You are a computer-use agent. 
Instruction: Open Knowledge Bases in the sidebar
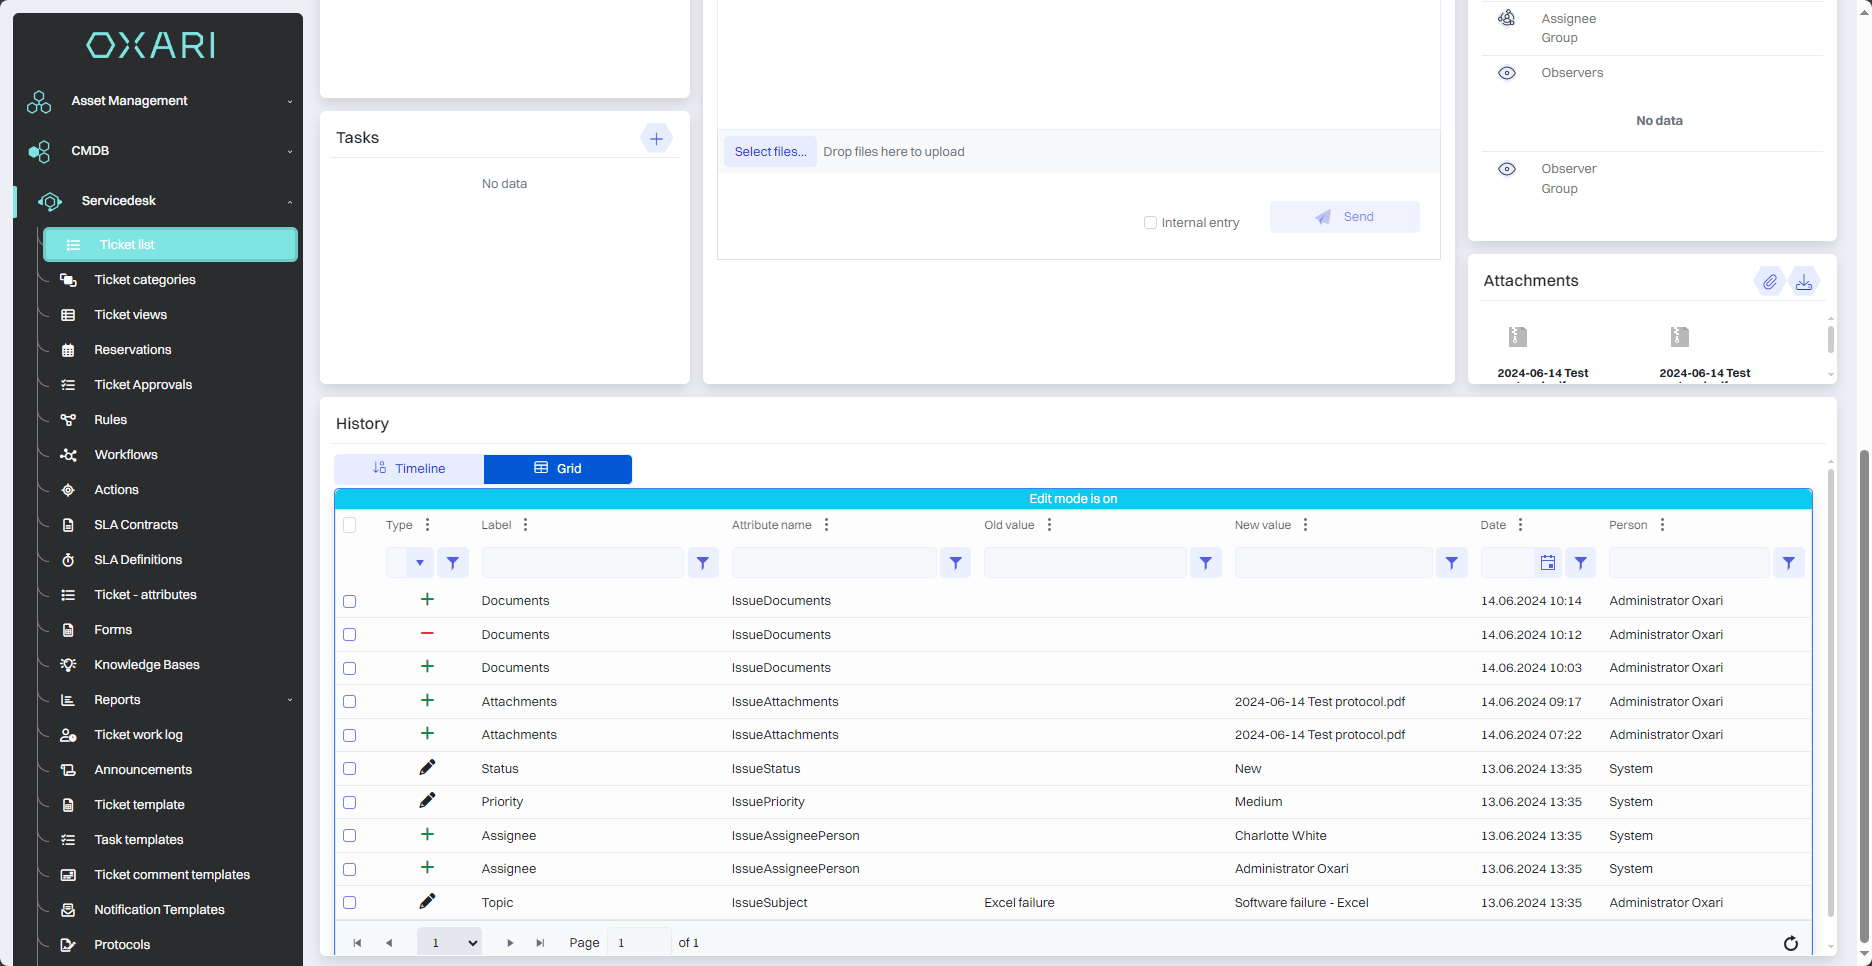[147, 665]
